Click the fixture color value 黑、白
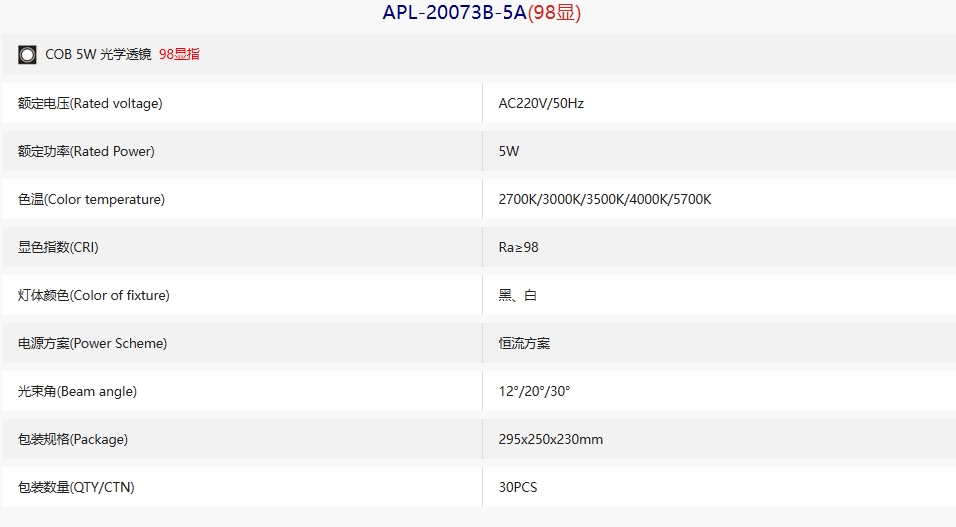Image resolution: width=956 pixels, height=527 pixels. point(518,295)
